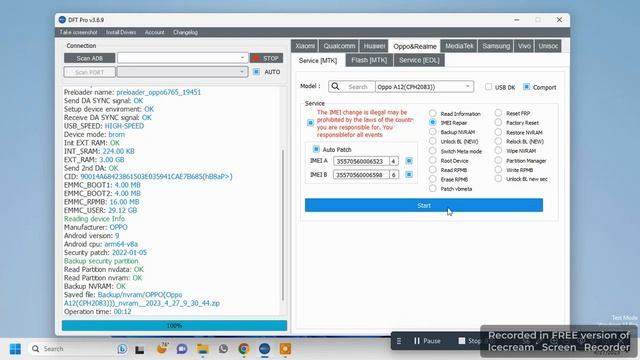Click Take screenshot in the menu bar
This screenshot has height=360, width=640.
(x=78, y=32)
